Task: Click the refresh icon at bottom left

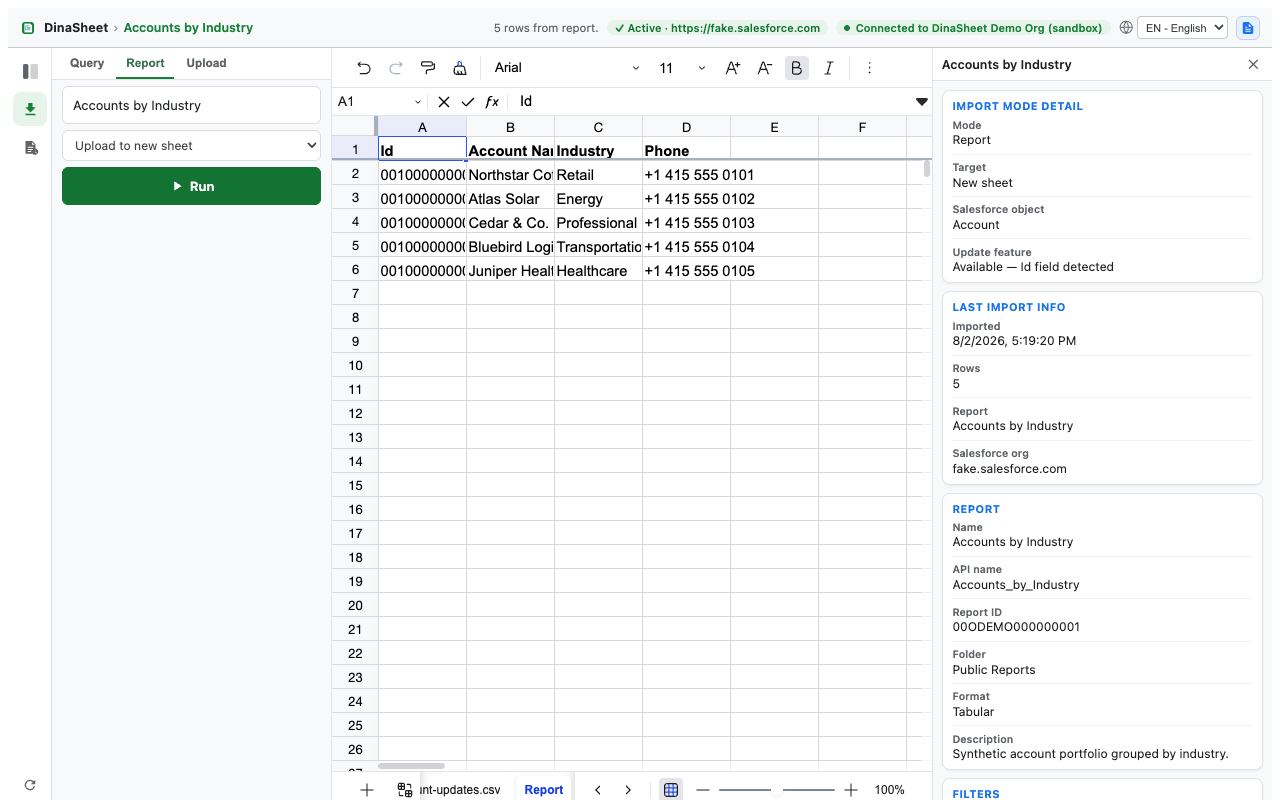Action: tap(30, 785)
